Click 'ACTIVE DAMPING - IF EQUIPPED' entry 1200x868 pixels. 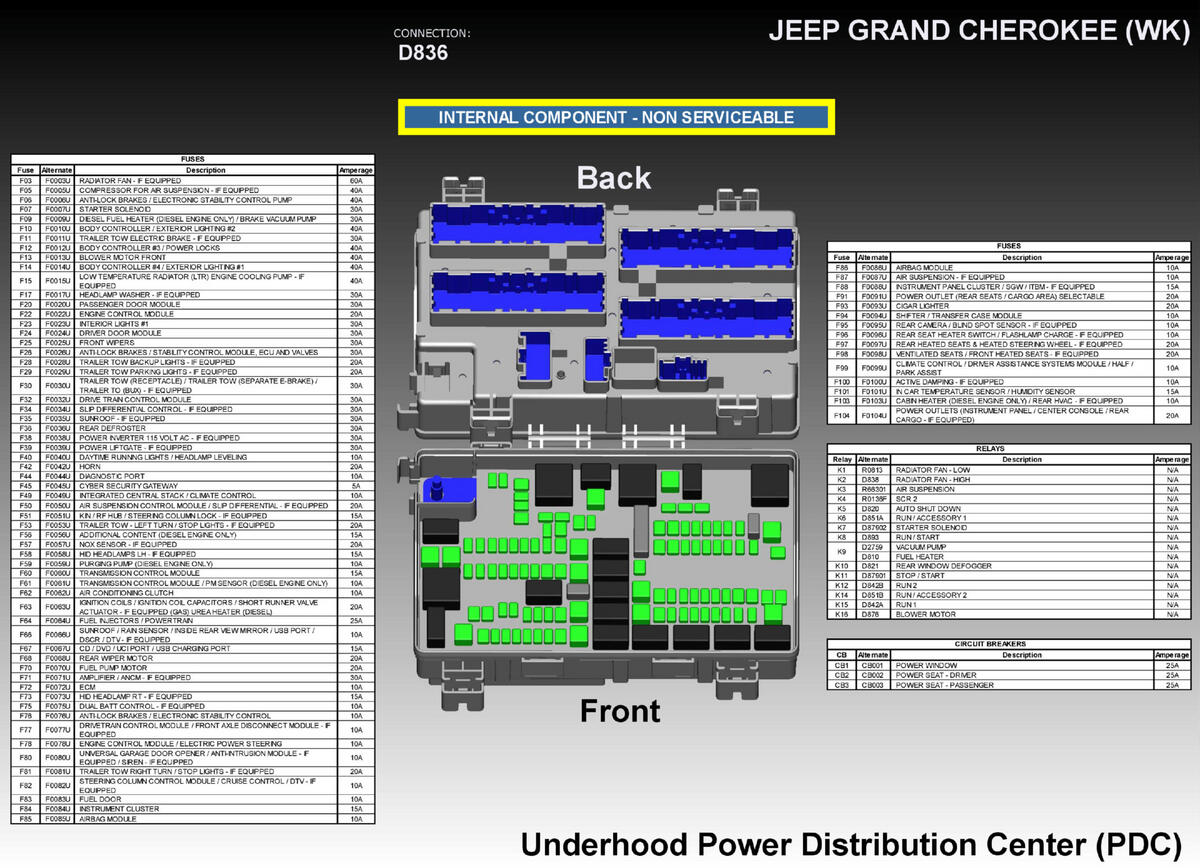[1009, 382]
